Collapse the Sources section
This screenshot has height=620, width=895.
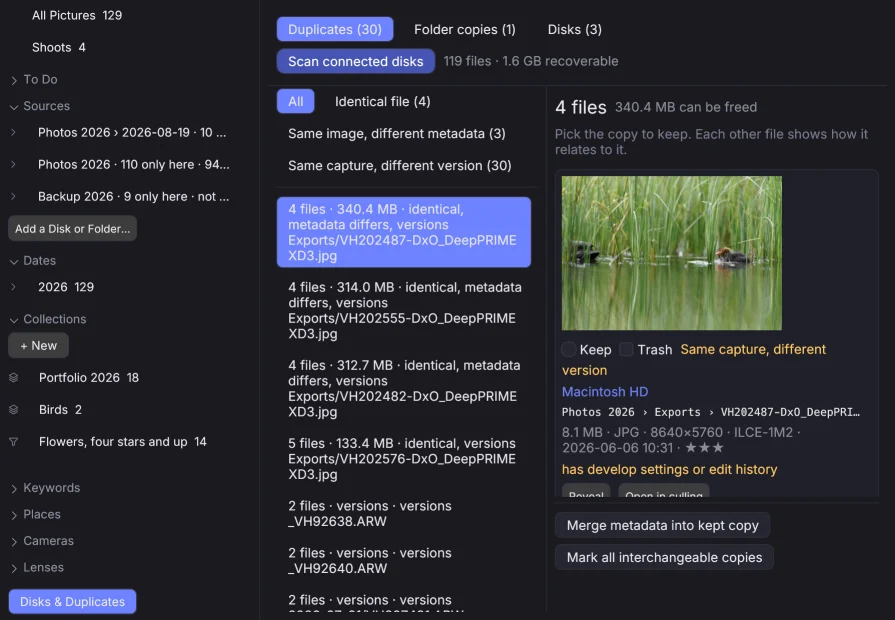[x=14, y=106]
